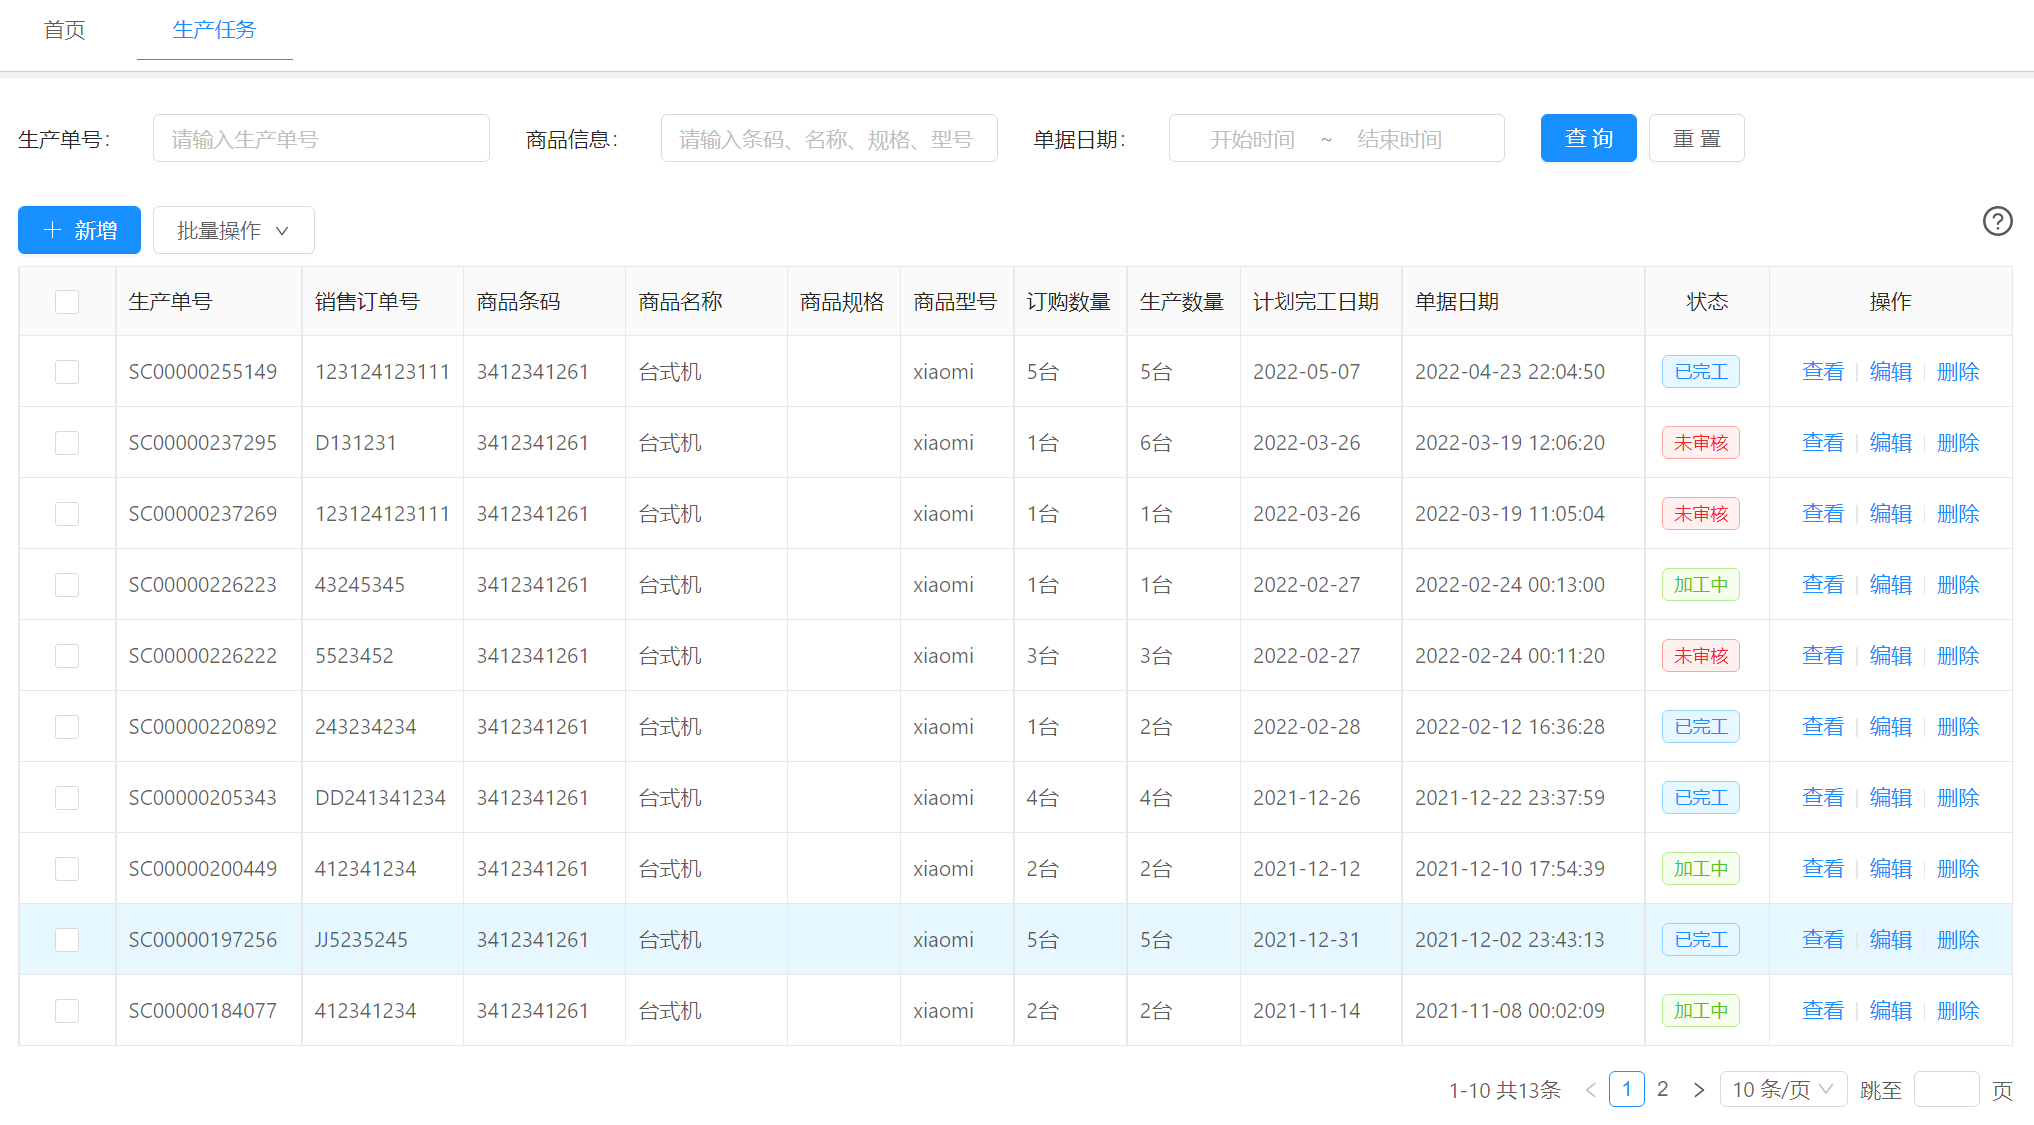This screenshot has width=2034, height=1125.
Task: Click 加工中 status tag of SC00000226223
Action: point(1700,585)
